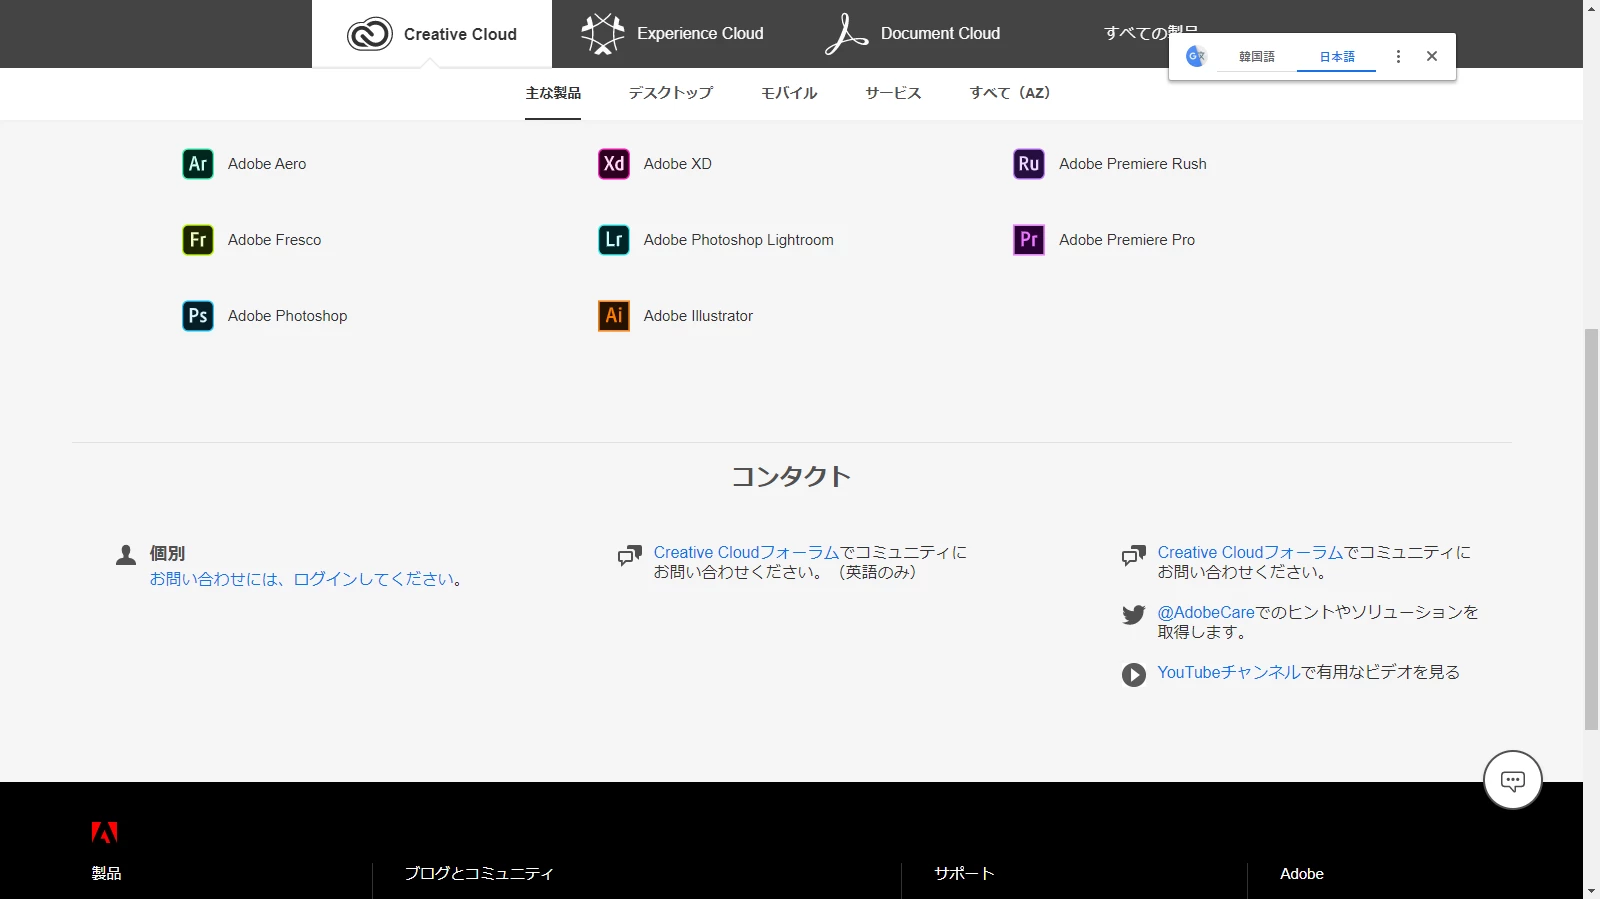Open the @AdobeCare link
The width and height of the screenshot is (1600, 899).
1206,612
